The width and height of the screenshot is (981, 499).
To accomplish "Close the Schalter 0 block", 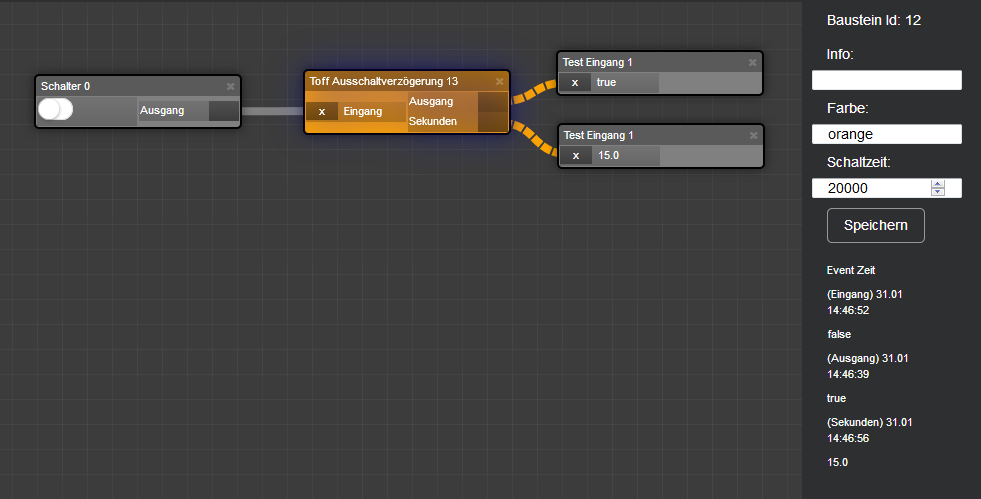I will pyautogui.click(x=230, y=86).
